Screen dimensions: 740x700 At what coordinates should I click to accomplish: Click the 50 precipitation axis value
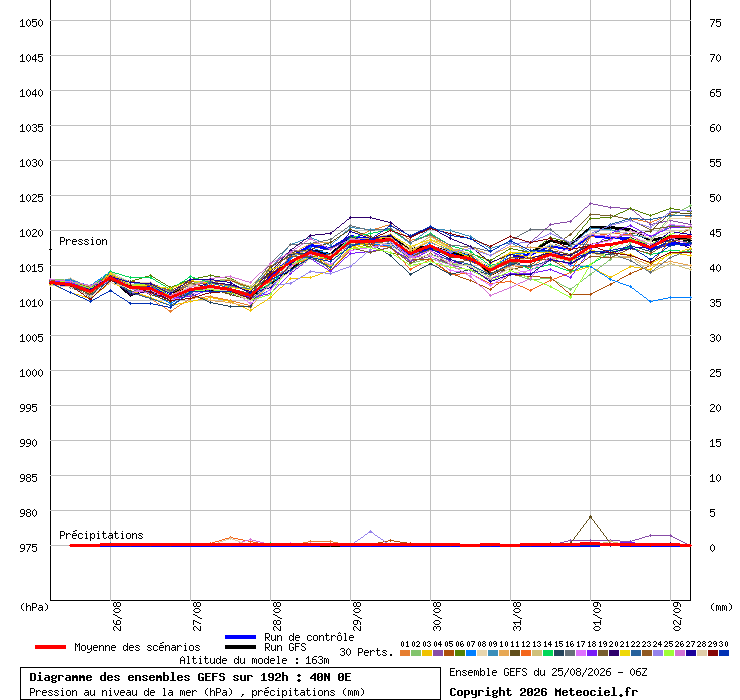pos(715,198)
